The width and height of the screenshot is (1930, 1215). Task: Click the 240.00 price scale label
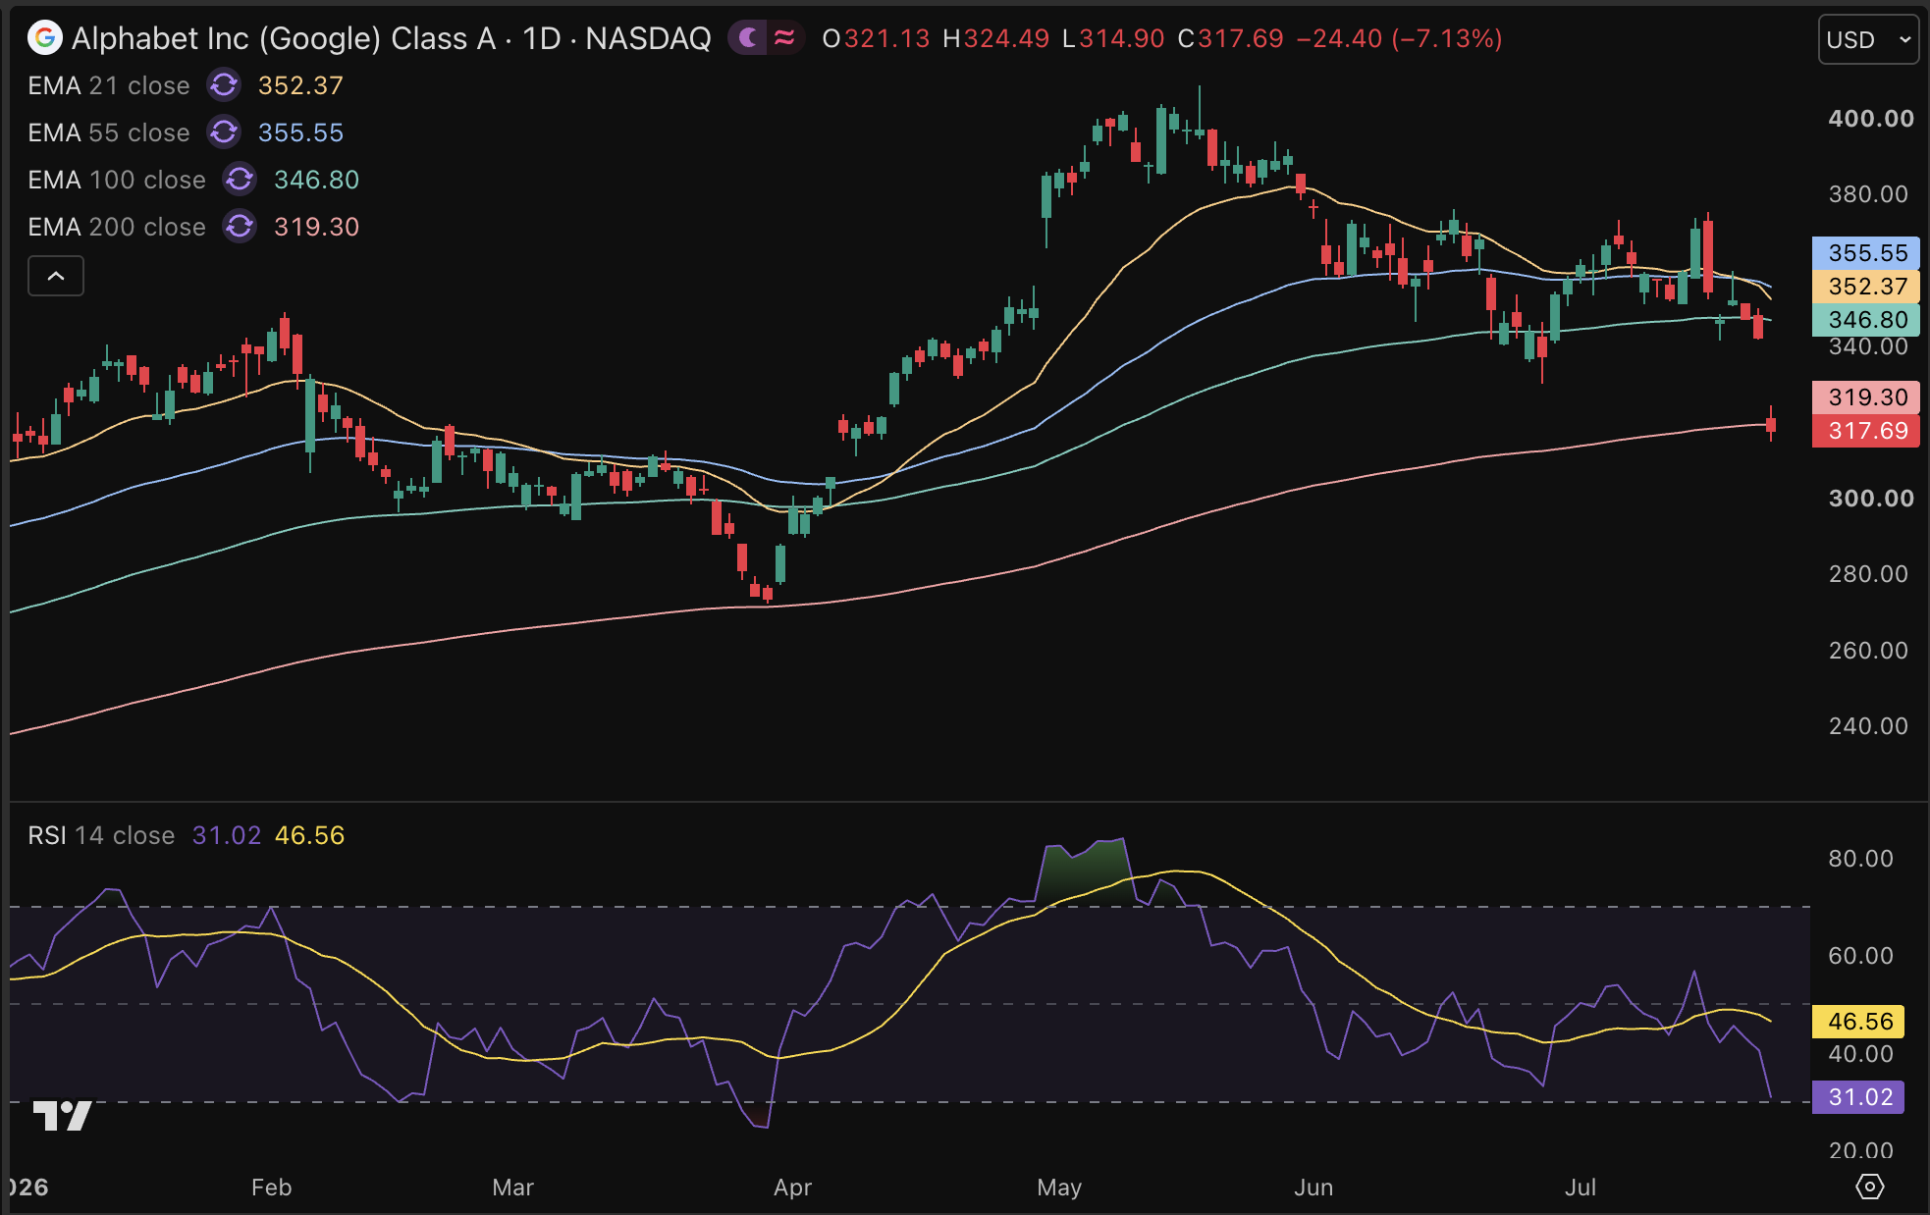[x=1868, y=725]
